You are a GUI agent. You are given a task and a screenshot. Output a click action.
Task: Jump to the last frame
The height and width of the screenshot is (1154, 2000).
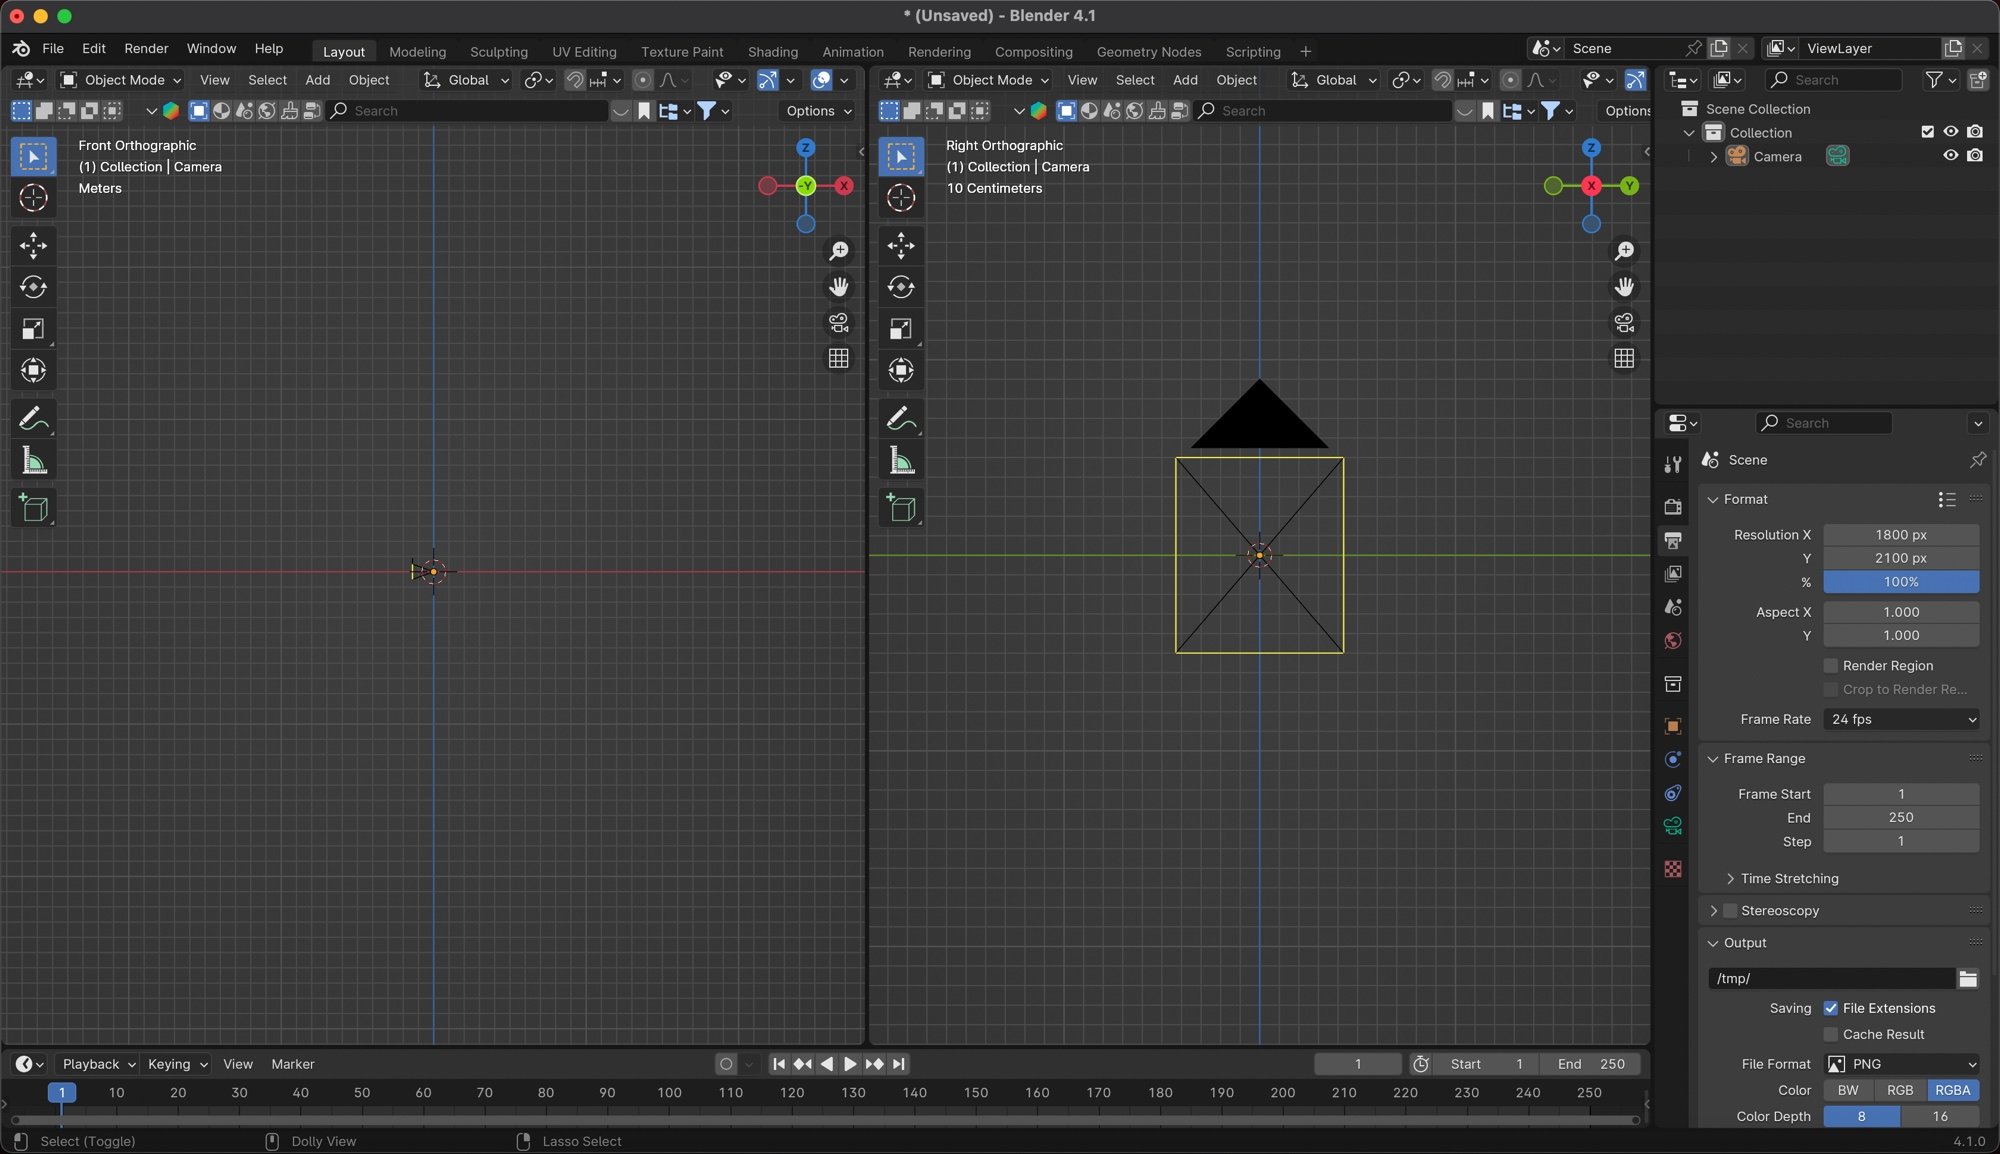point(898,1065)
